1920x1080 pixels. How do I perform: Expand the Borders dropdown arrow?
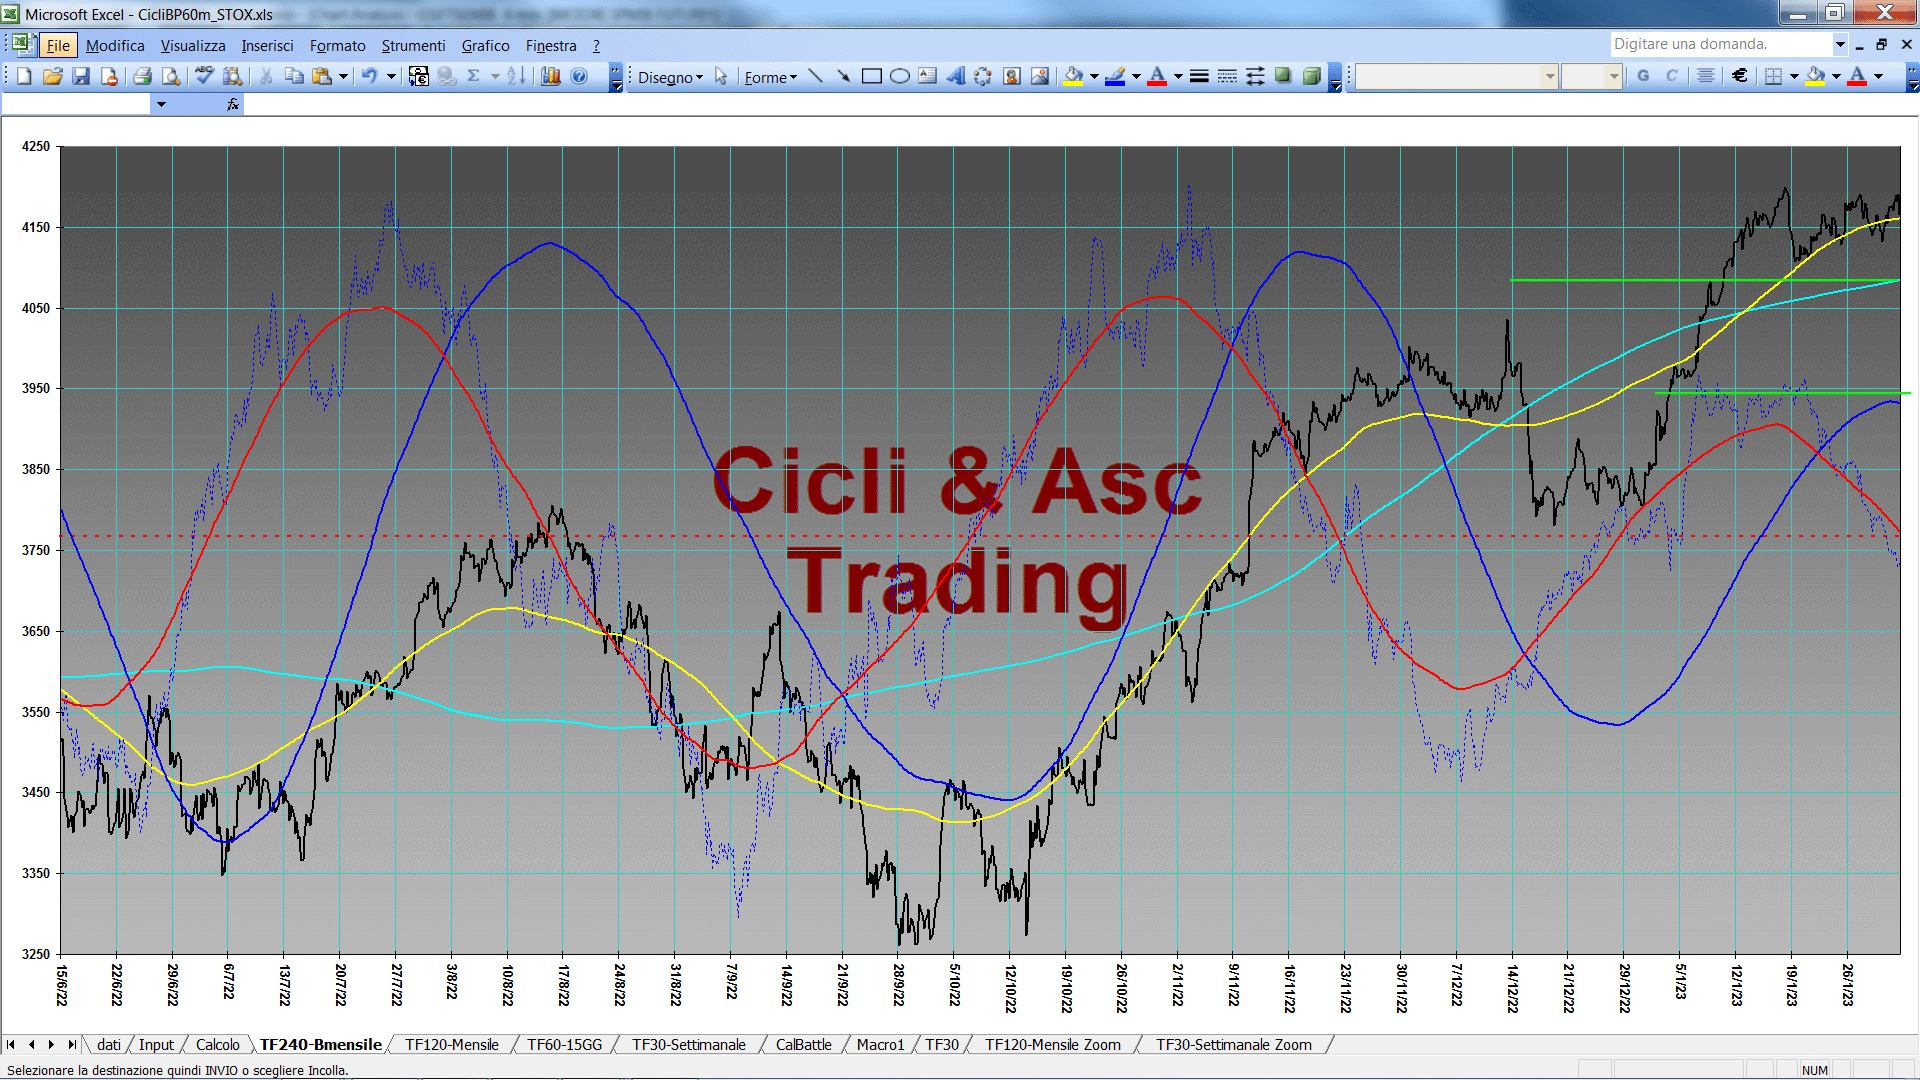click(x=1794, y=76)
